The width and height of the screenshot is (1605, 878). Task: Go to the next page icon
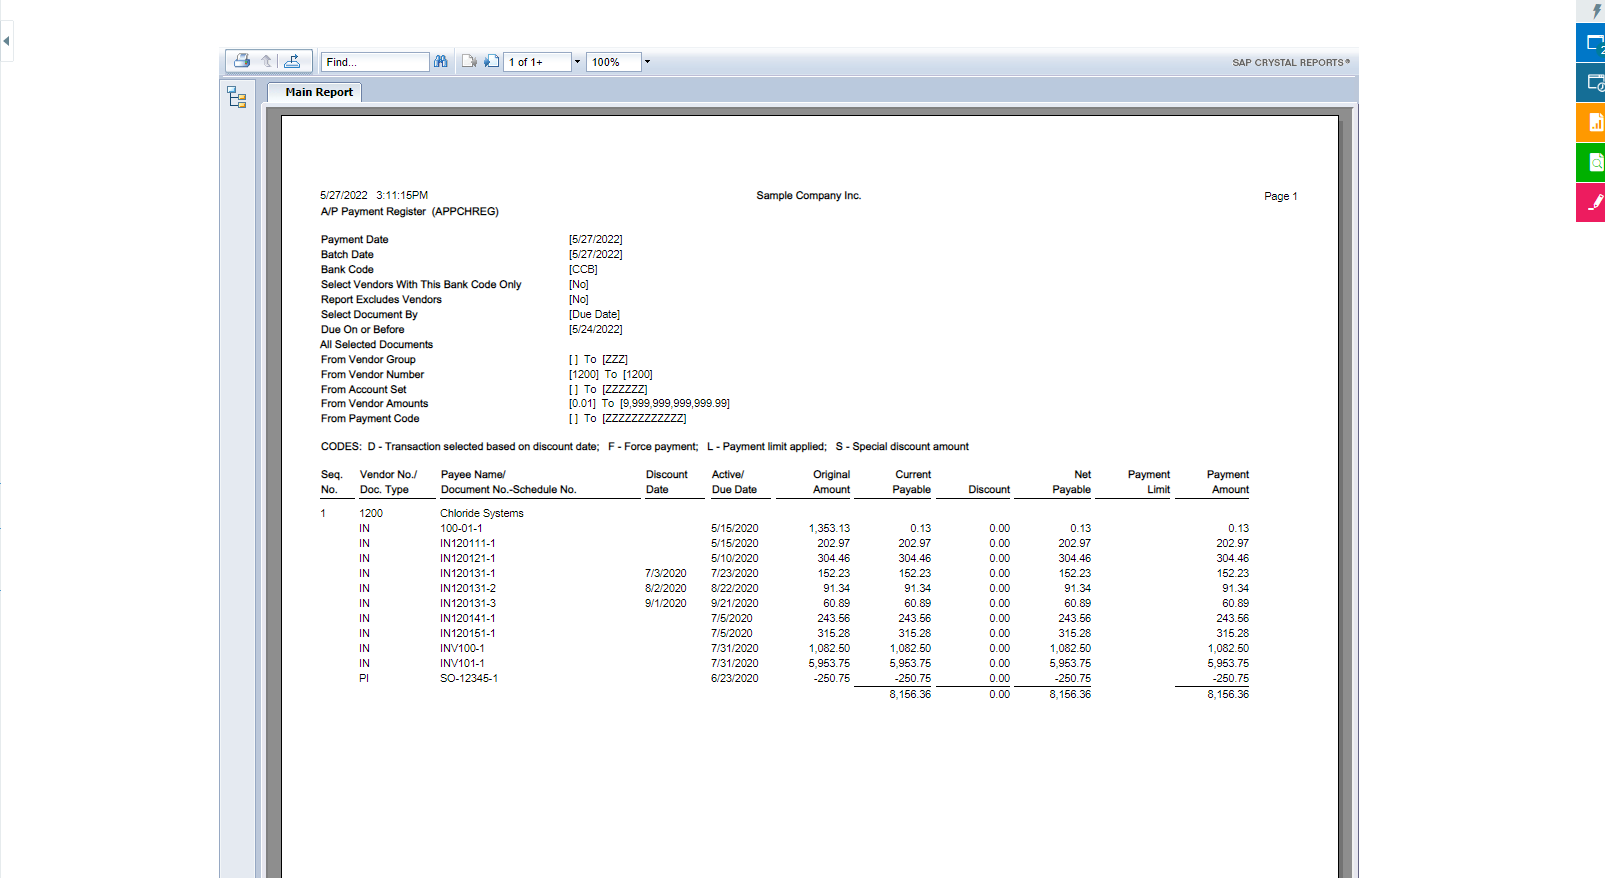pos(491,62)
